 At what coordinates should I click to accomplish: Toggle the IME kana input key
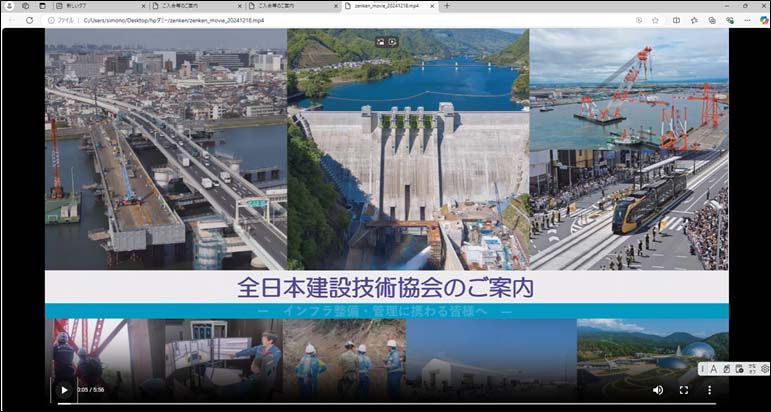pos(752,369)
